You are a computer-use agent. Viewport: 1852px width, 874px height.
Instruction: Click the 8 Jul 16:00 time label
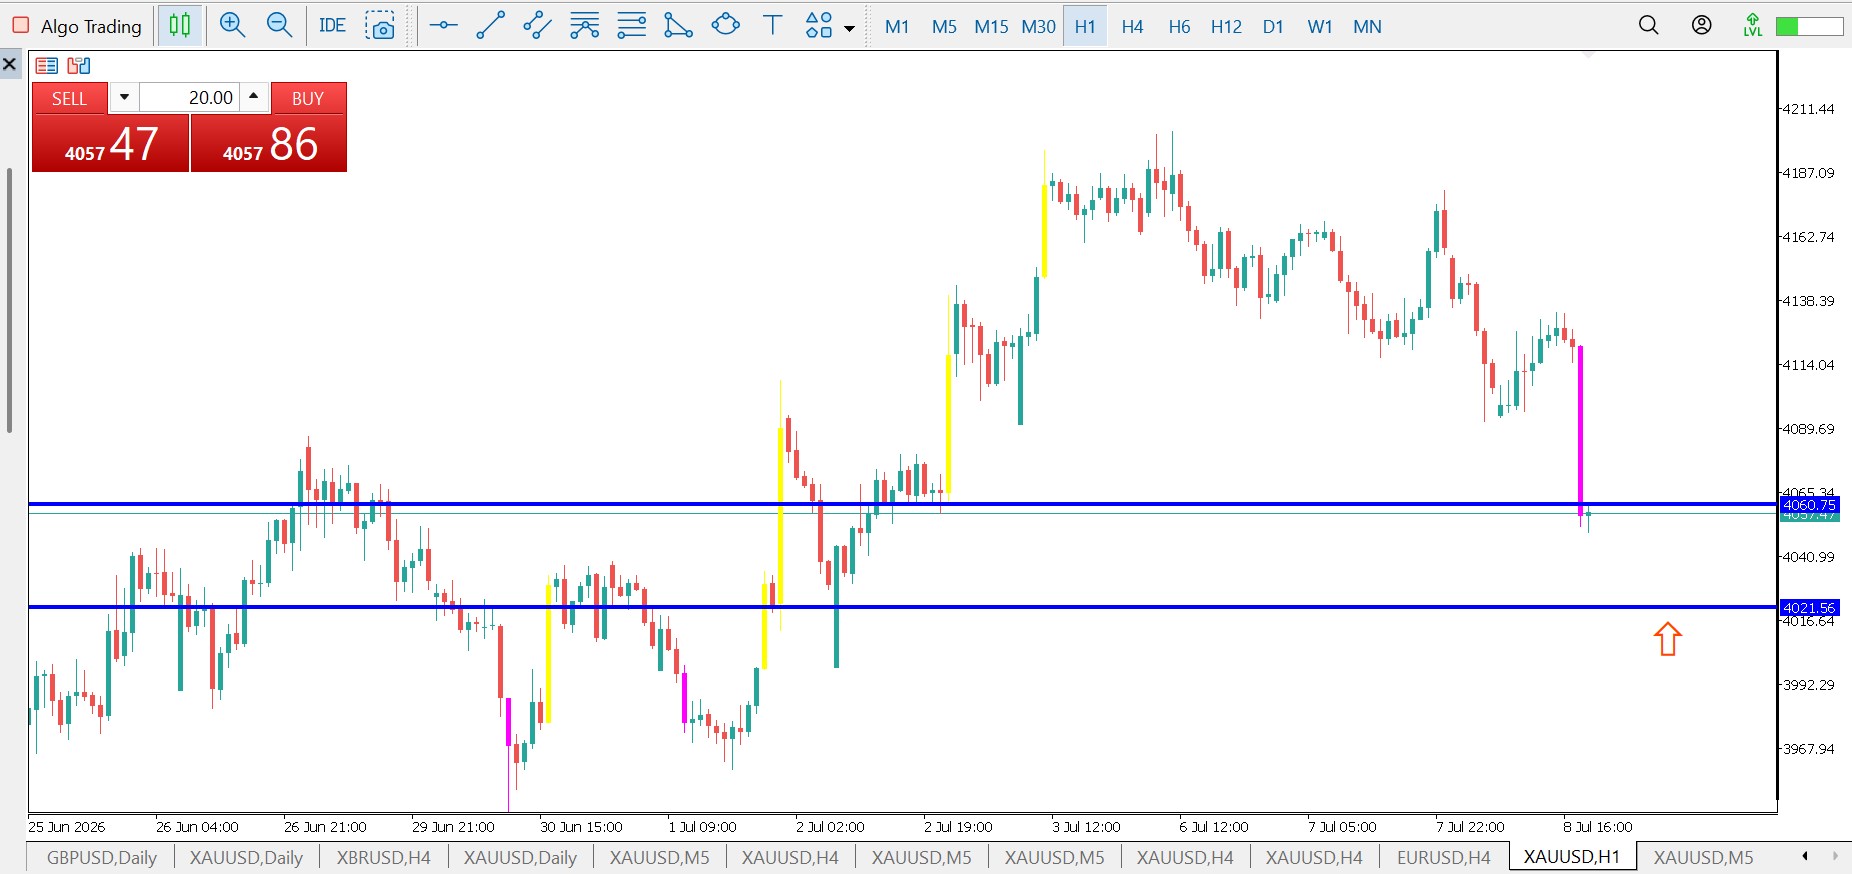tap(1598, 827)
